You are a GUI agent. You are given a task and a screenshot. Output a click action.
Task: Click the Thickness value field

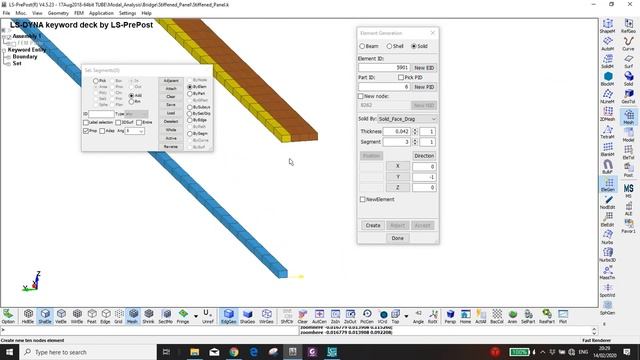tap(397, 131)
